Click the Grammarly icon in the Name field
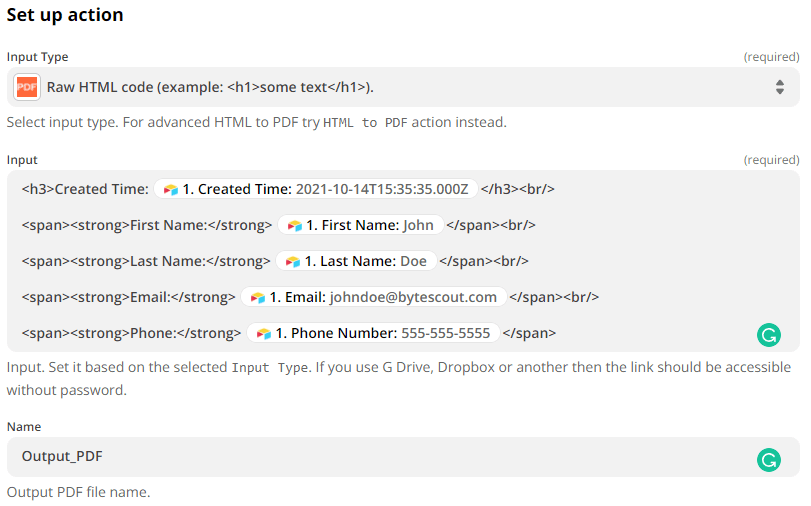The height and width of the screenshot is (506, 811). pyautogui.click(x=769, y=459)
